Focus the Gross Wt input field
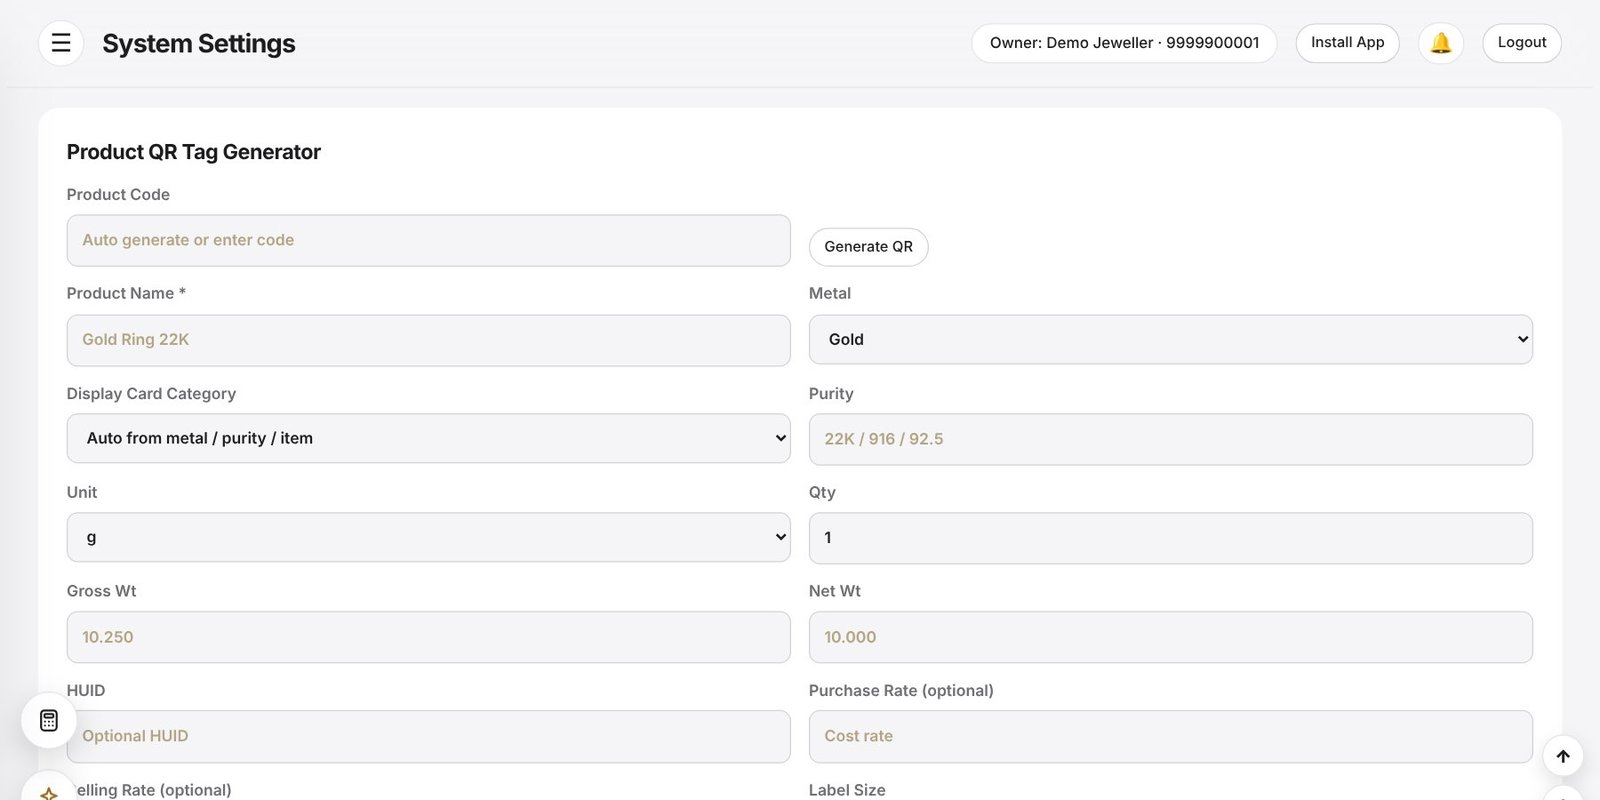The width and height of the screenshot is (1600, 800). (x=428, y=637)
